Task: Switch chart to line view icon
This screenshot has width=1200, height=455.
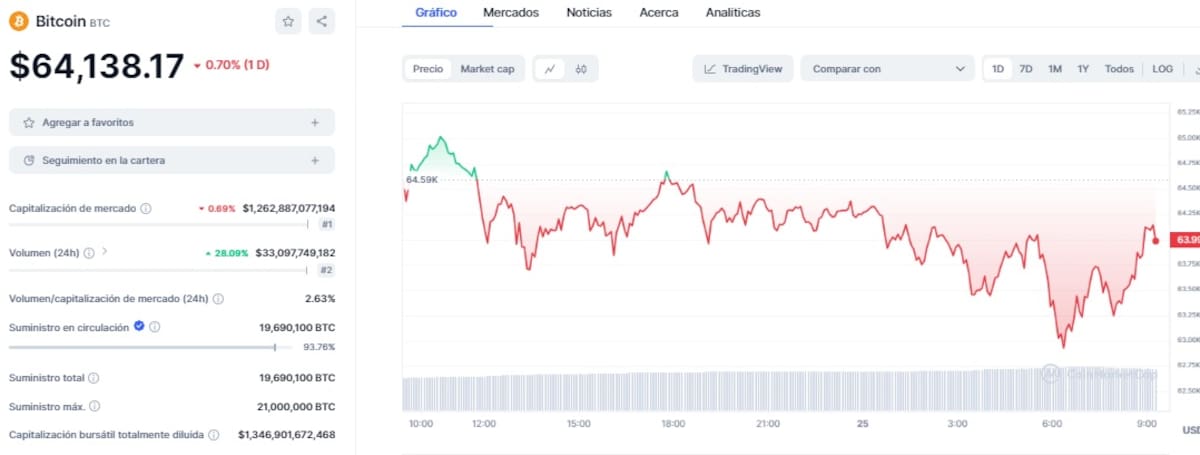Action: coord(550,69)
